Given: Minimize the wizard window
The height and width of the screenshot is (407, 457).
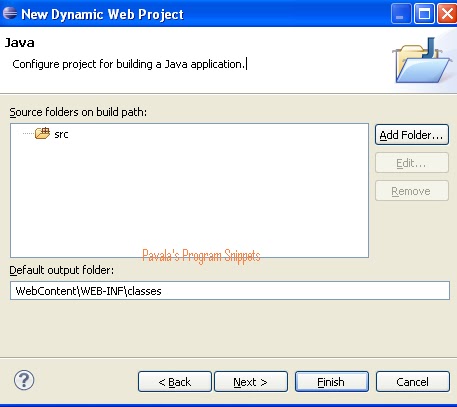Looking at the screenshot, I should [401, 14].
